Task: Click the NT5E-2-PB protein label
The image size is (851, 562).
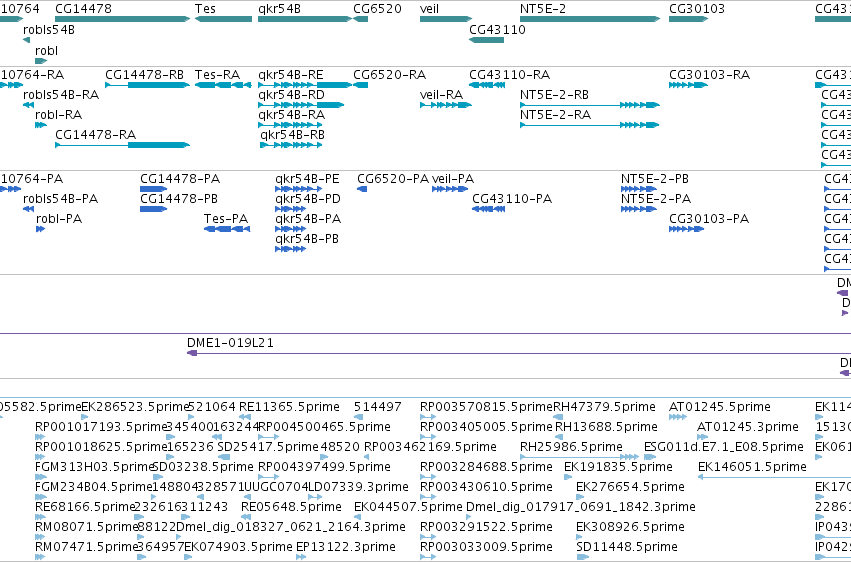Action: pyautogui.click(x=655, y=178)
